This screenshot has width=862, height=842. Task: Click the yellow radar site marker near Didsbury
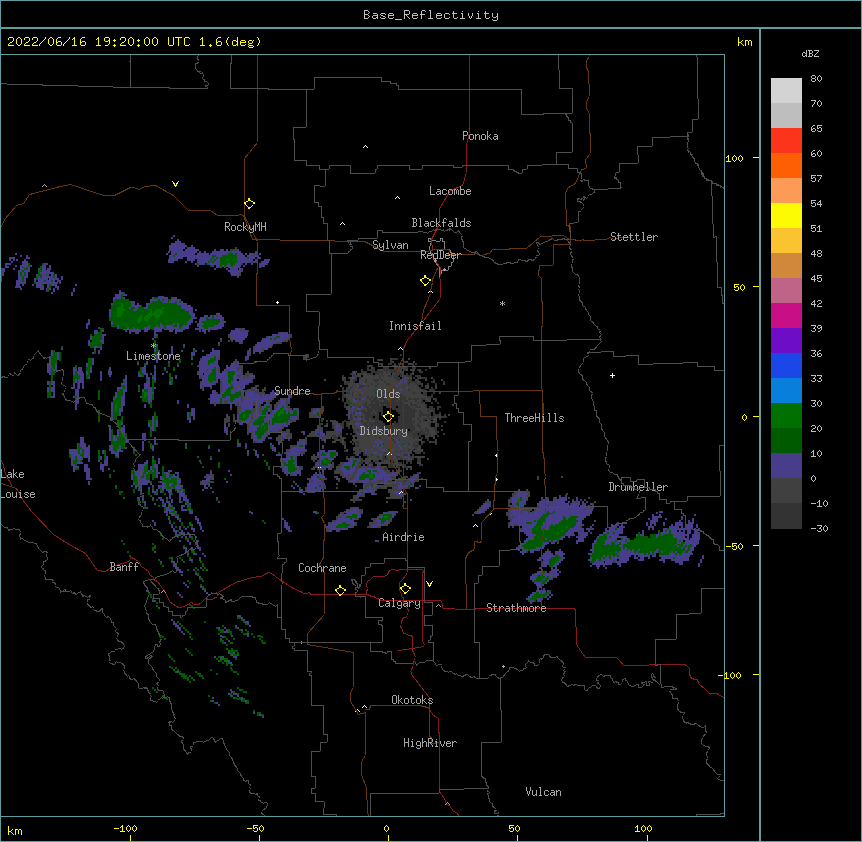pyautogui.click(x=388, y=417)
